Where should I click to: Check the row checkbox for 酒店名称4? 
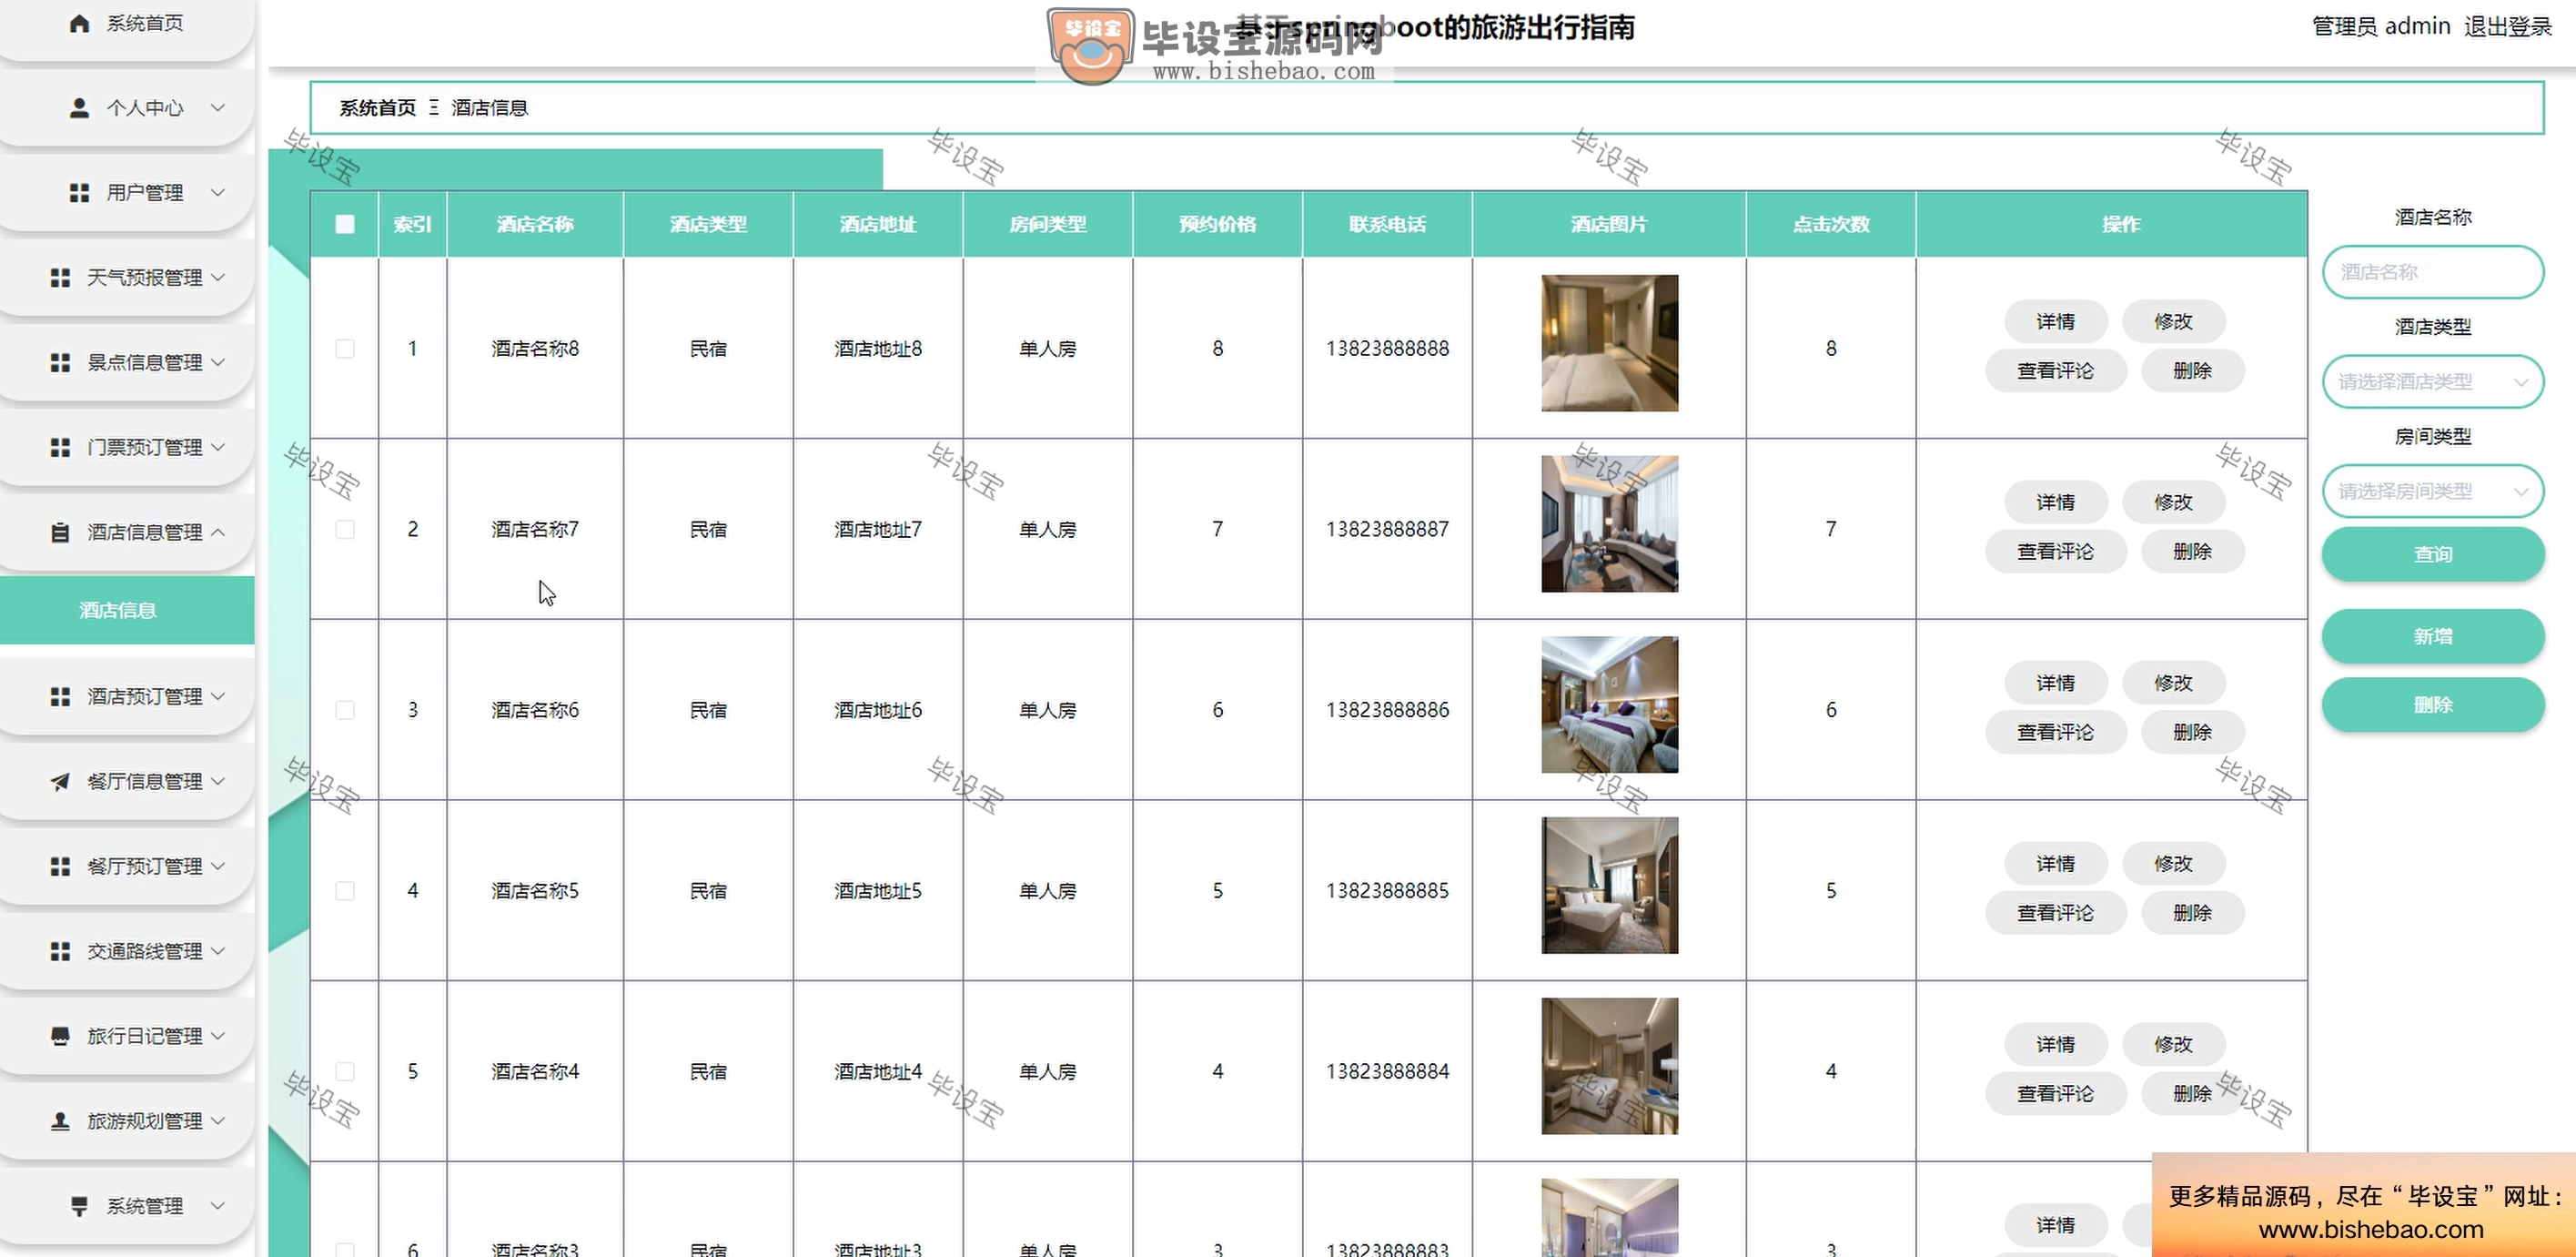pyautogui.click(x=345, y=1072)
